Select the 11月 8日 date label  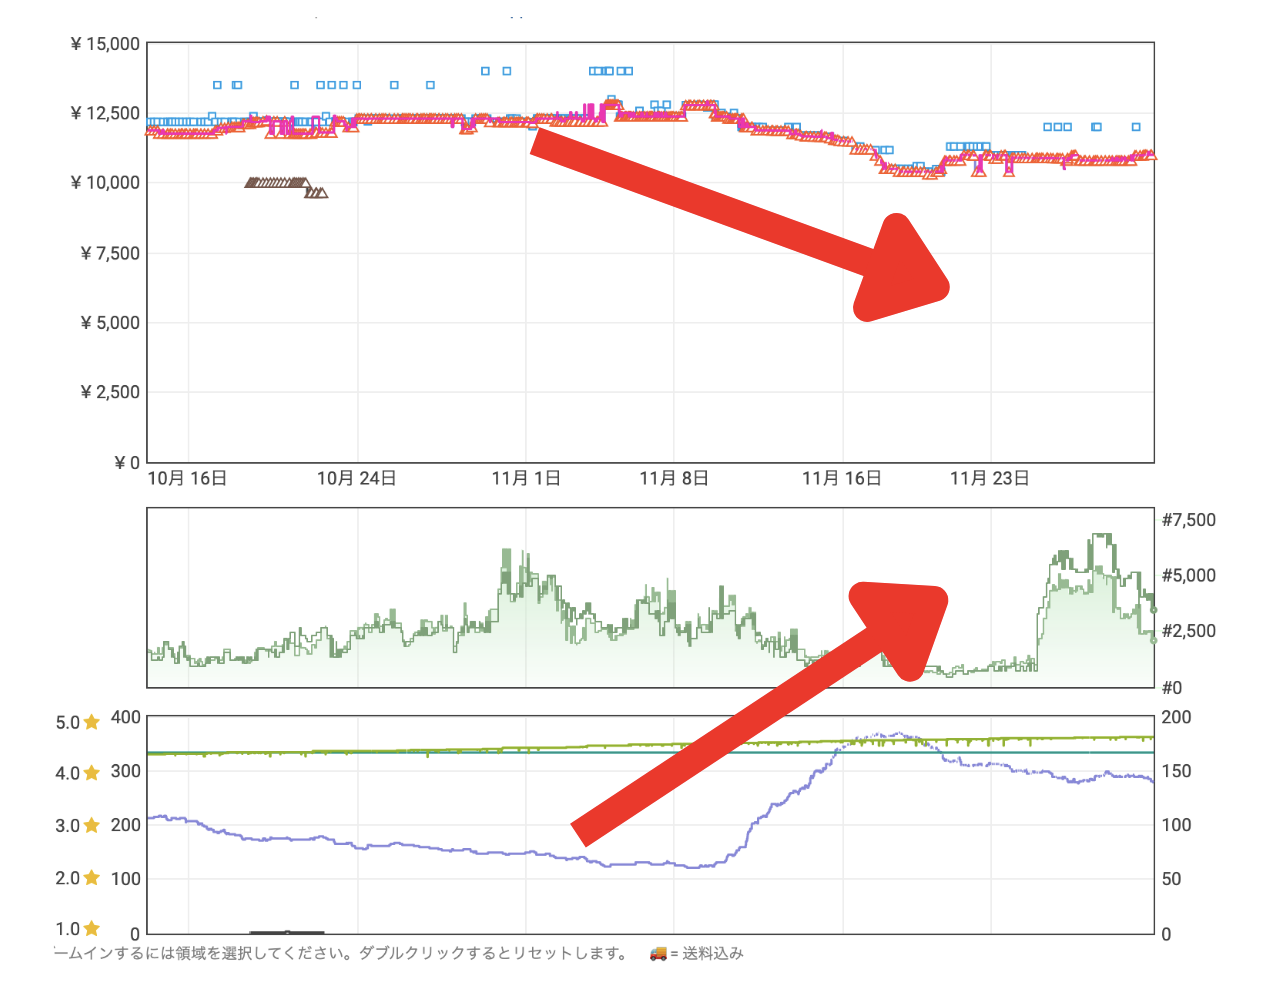(x=674, y=479)
